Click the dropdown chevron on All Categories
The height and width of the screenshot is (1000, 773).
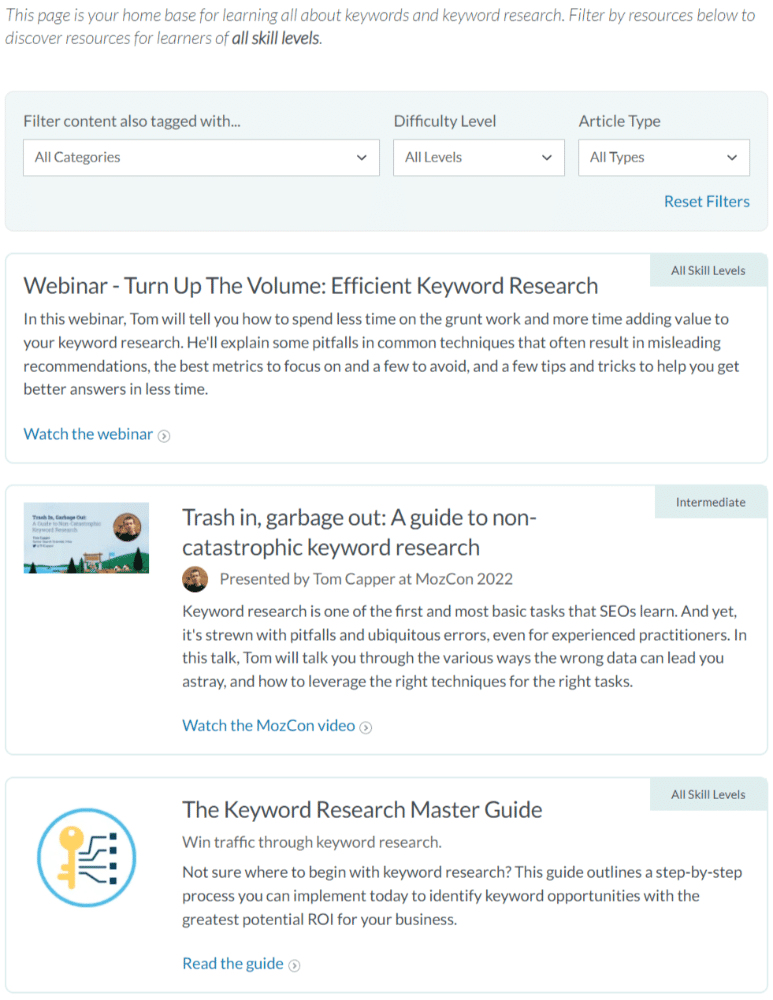pyautogui.click(x=363, y=157)
